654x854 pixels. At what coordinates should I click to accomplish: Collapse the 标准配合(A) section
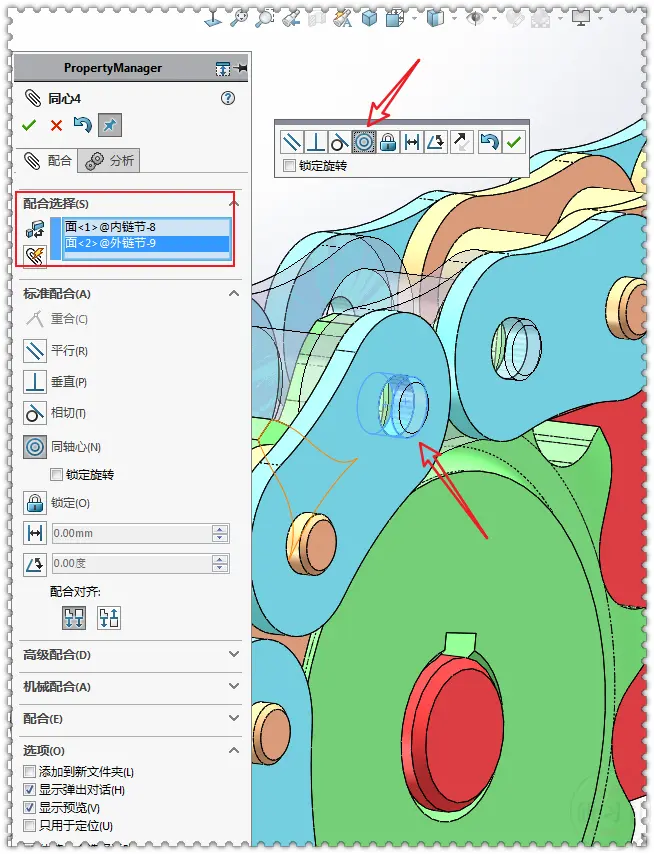234,294
